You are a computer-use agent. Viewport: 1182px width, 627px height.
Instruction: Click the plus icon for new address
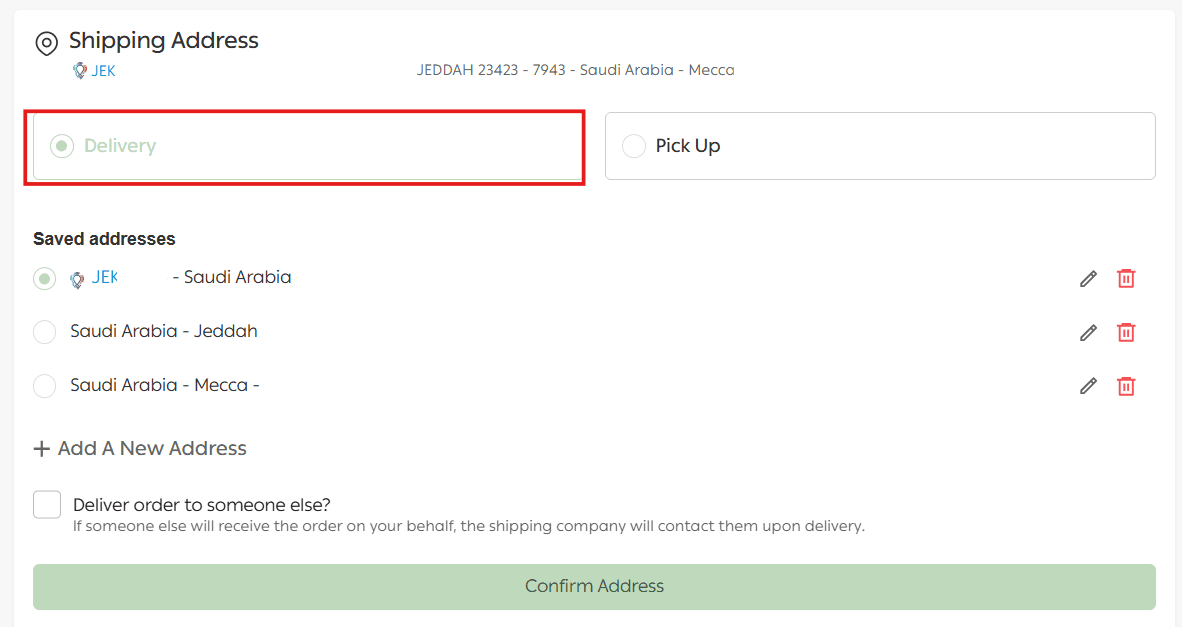[x=41, y=449]
